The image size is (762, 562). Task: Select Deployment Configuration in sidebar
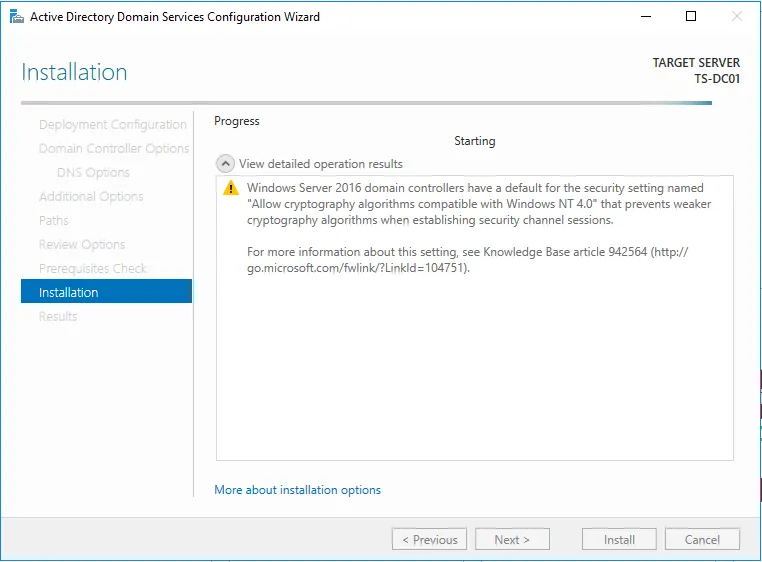click(x=113, y=124)
